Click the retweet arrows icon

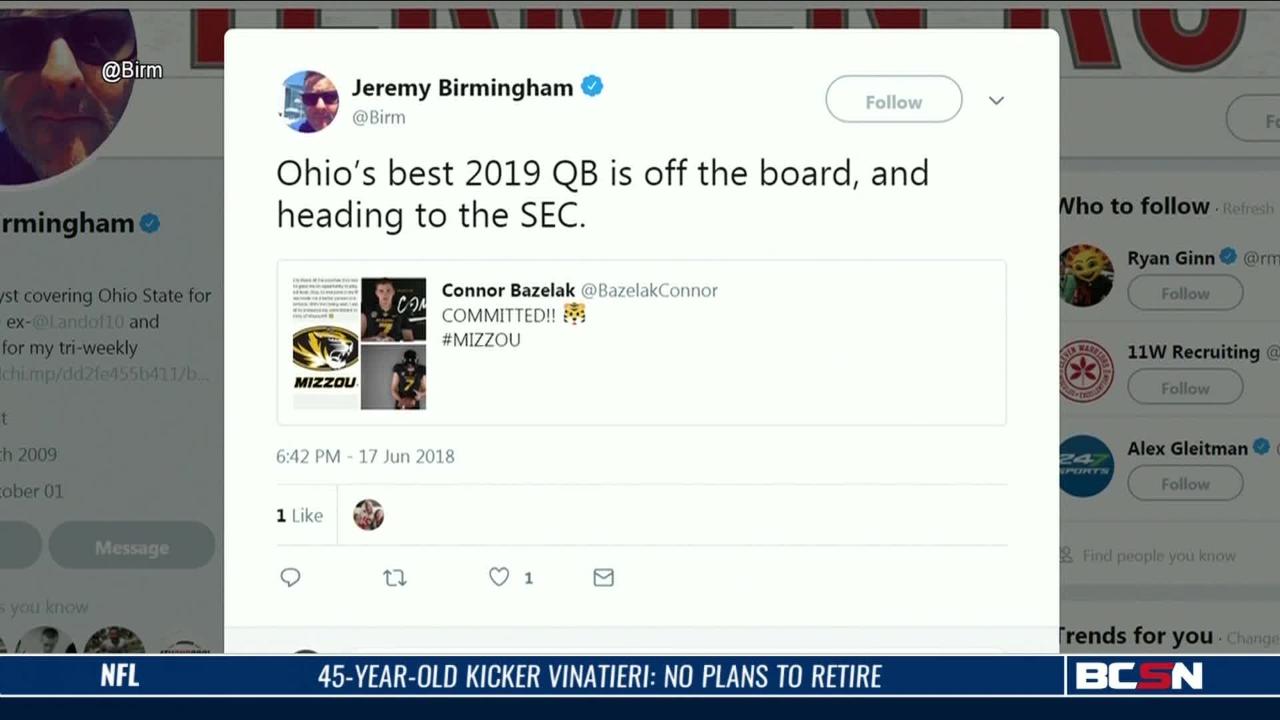click(x=395, y=577)
